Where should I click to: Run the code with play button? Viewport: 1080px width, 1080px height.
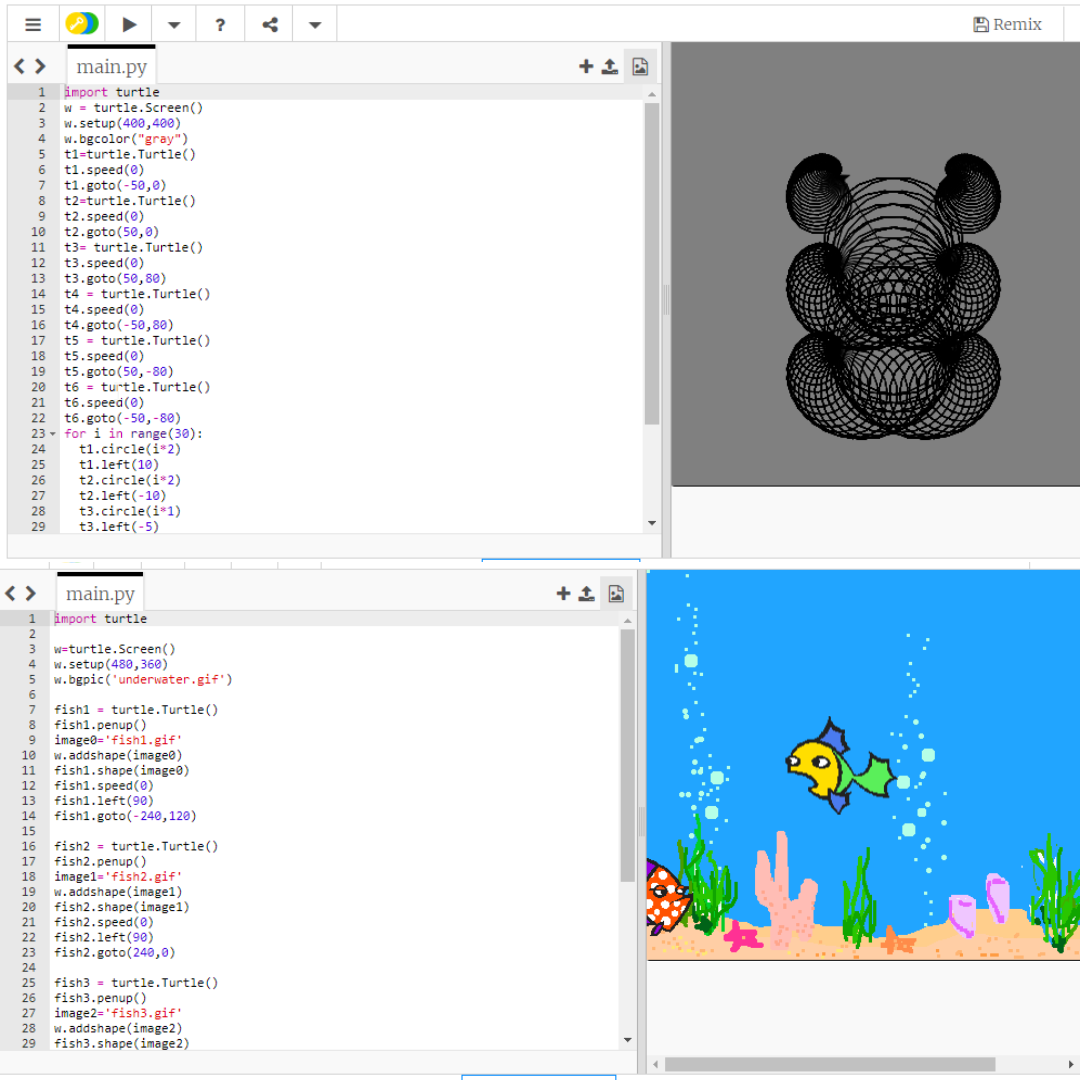pyautogui.click(x=129, y=25)
